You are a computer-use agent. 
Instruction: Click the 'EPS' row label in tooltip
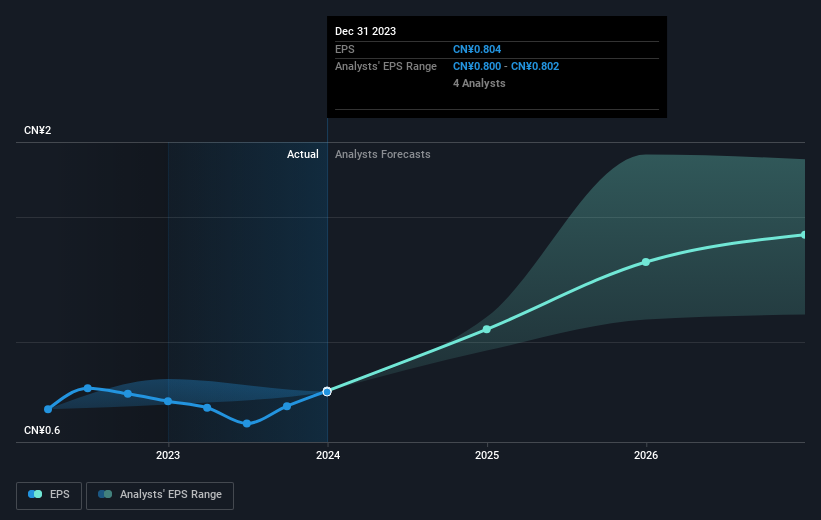(345, 49)
